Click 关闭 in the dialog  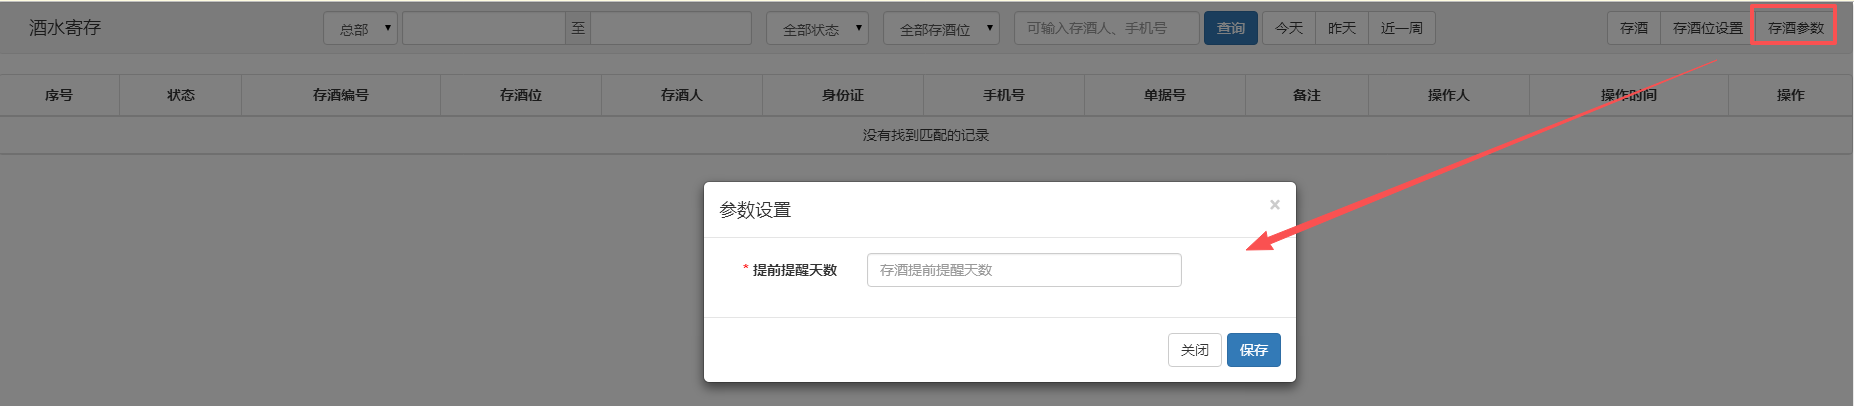[x=1195, y=350]
